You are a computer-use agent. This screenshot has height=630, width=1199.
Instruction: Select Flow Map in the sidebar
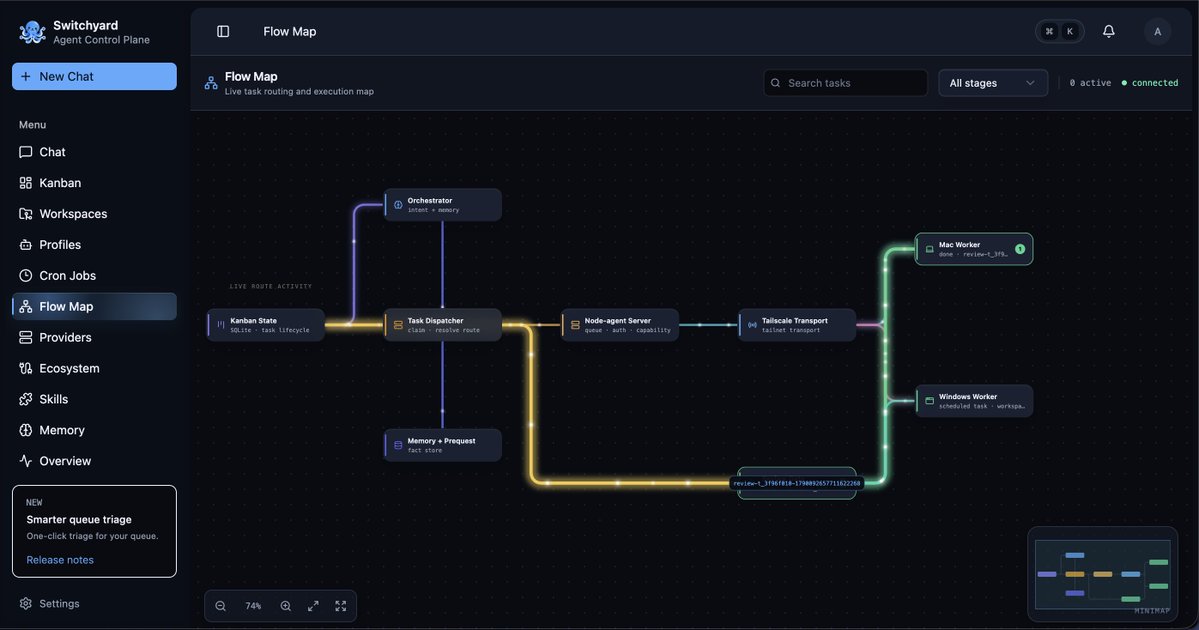tap(94, 307)
